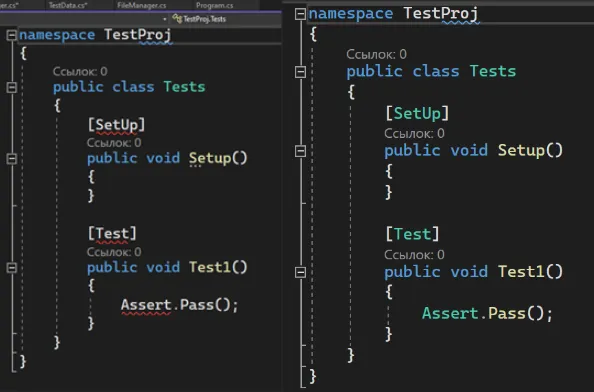Click the TestProj namespace name in left editor
The height and width of the screenshot is (392, 594).
(x=138, y=35)
